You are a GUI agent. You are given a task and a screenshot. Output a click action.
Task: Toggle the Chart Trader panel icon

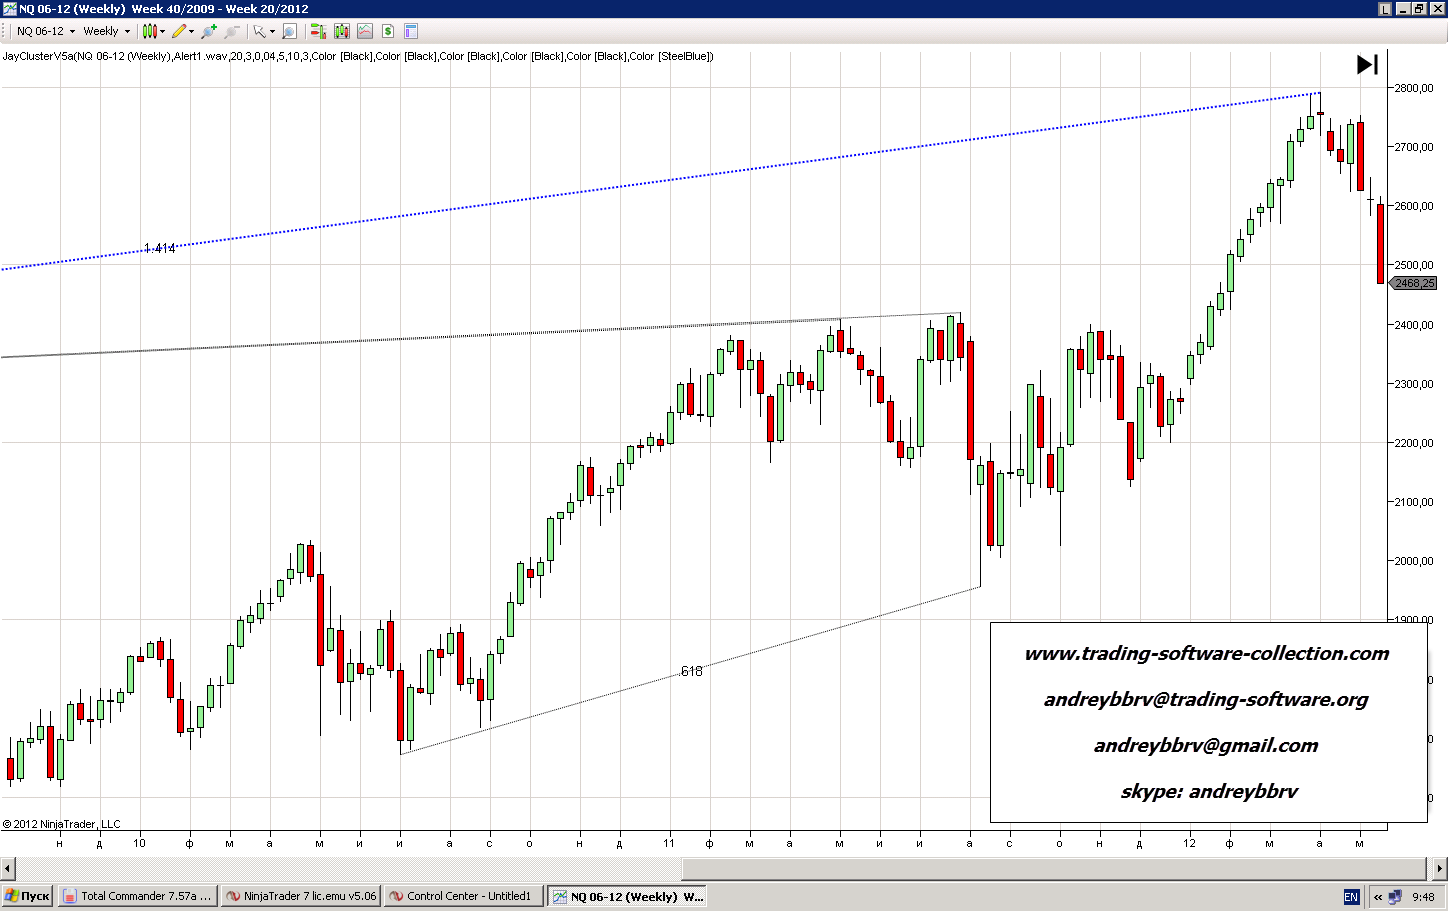[318, 31]
